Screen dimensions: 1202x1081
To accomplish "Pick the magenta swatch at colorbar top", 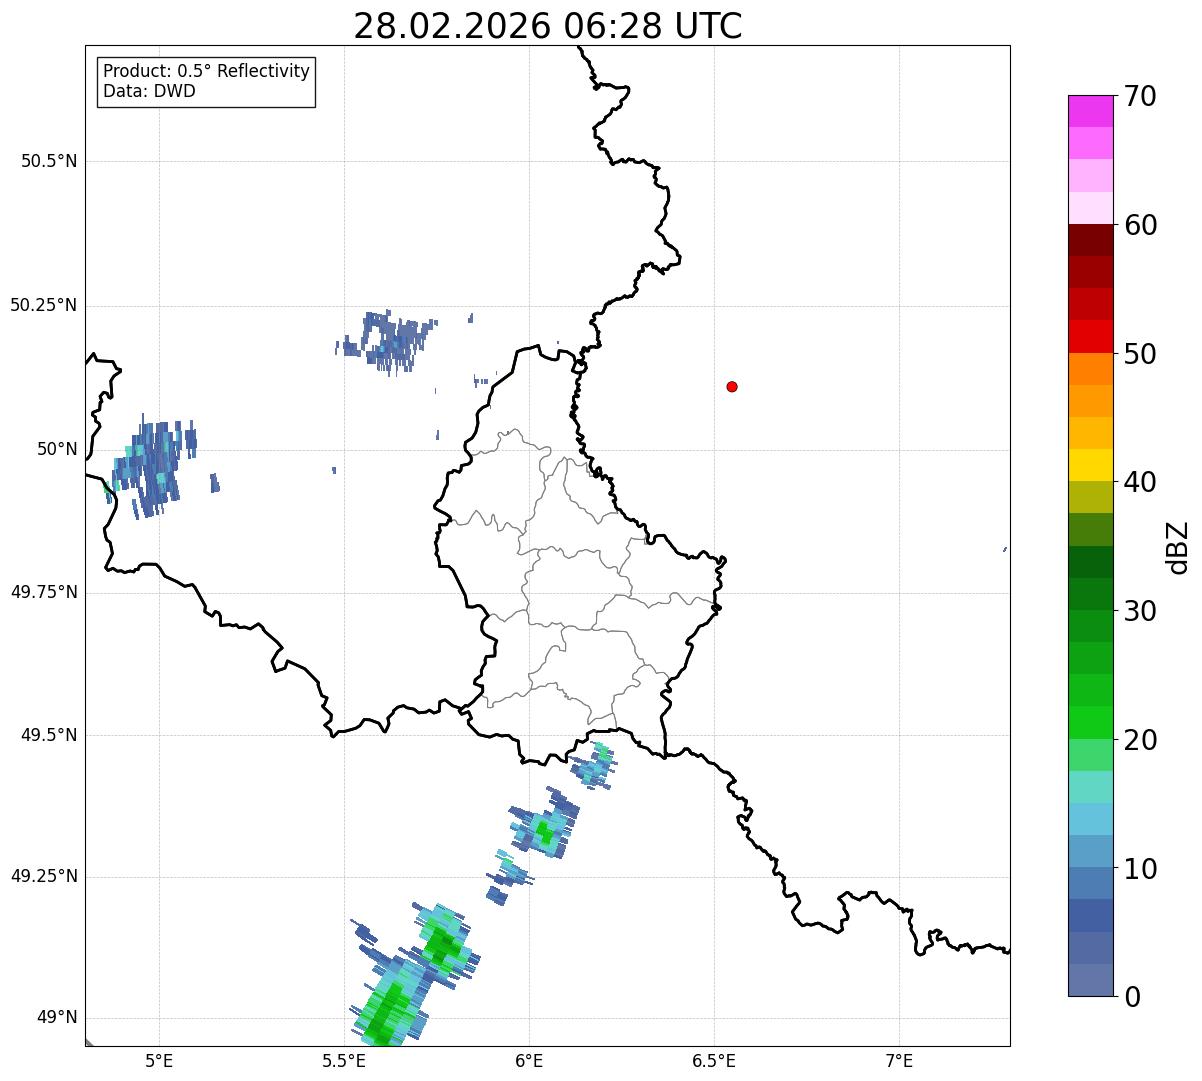I will [x=1090, y=111].
